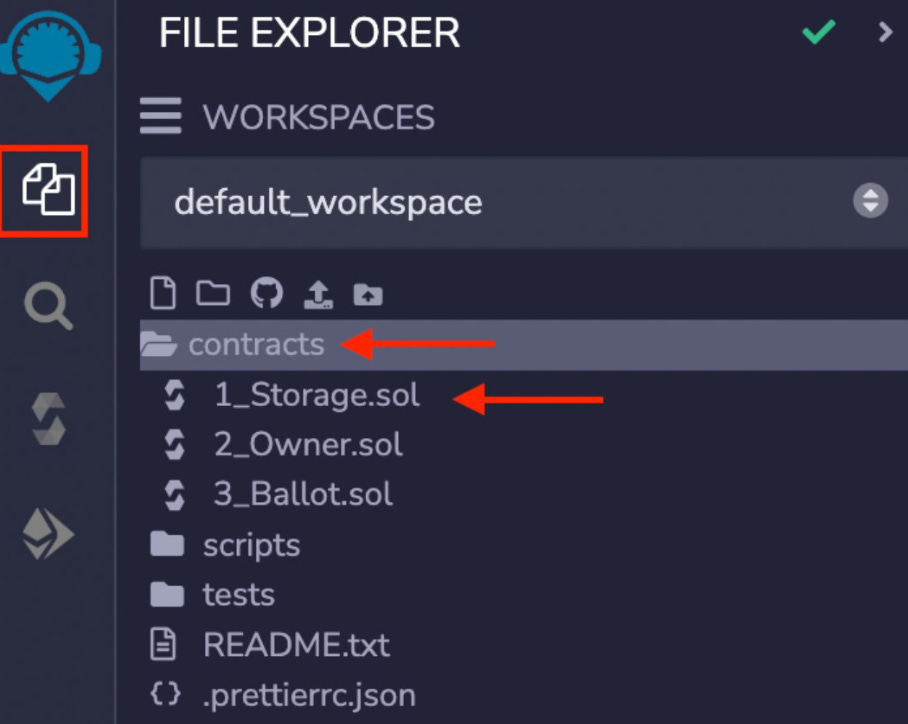Open README.txt file
Screen dimensions: 908x724
[x=296, y=645]
